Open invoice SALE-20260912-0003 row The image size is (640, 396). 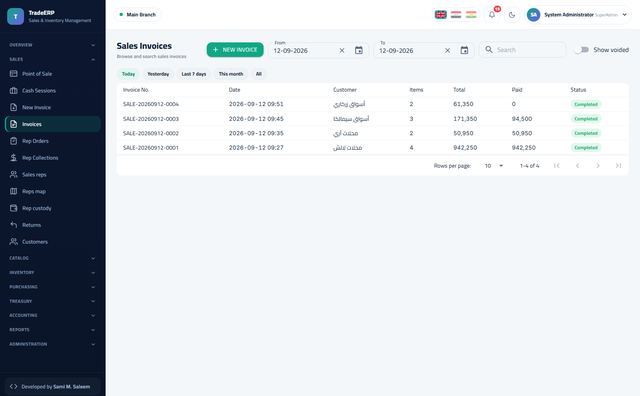click(372, 119)
